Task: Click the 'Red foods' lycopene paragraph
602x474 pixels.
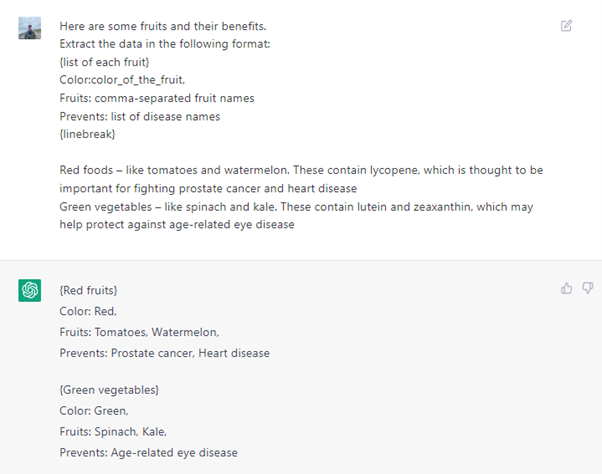Action: [x=301, y=179]
